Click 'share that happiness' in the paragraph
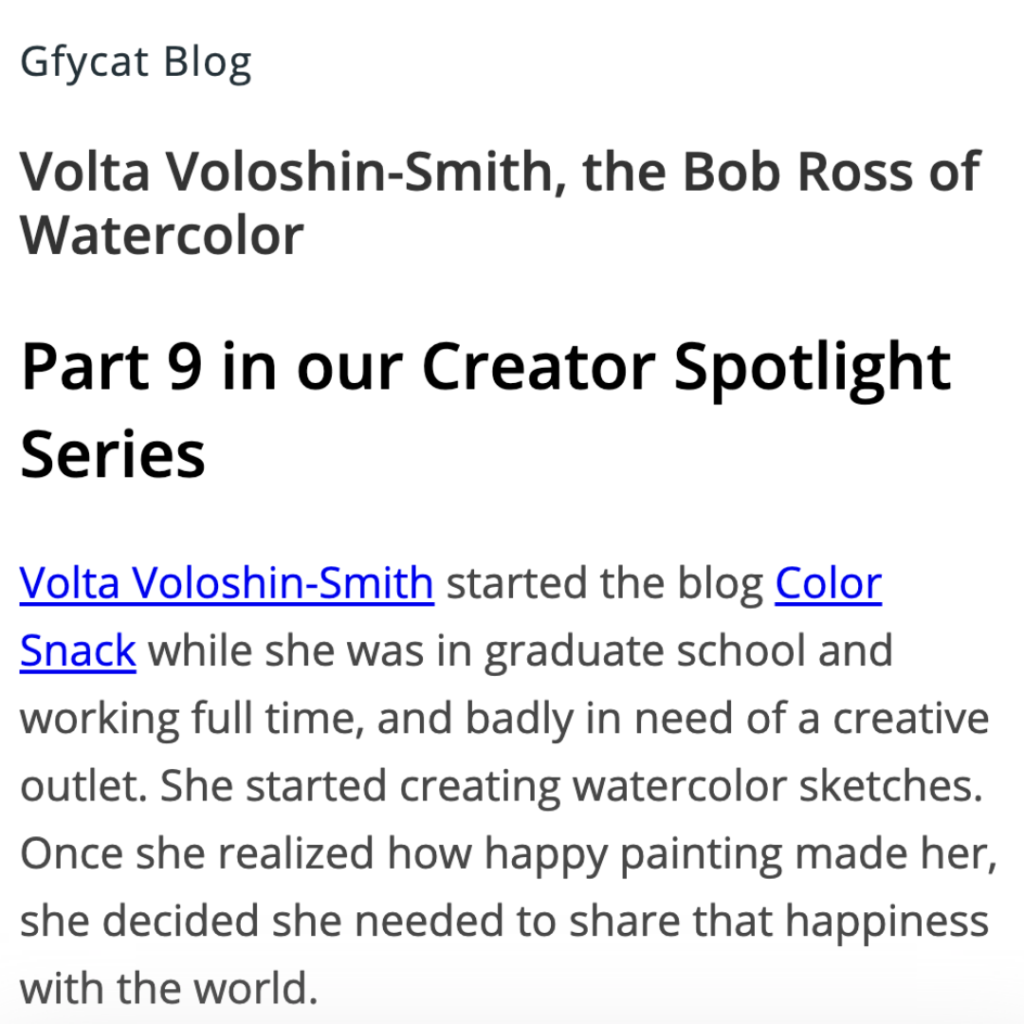 click(779, 921)
